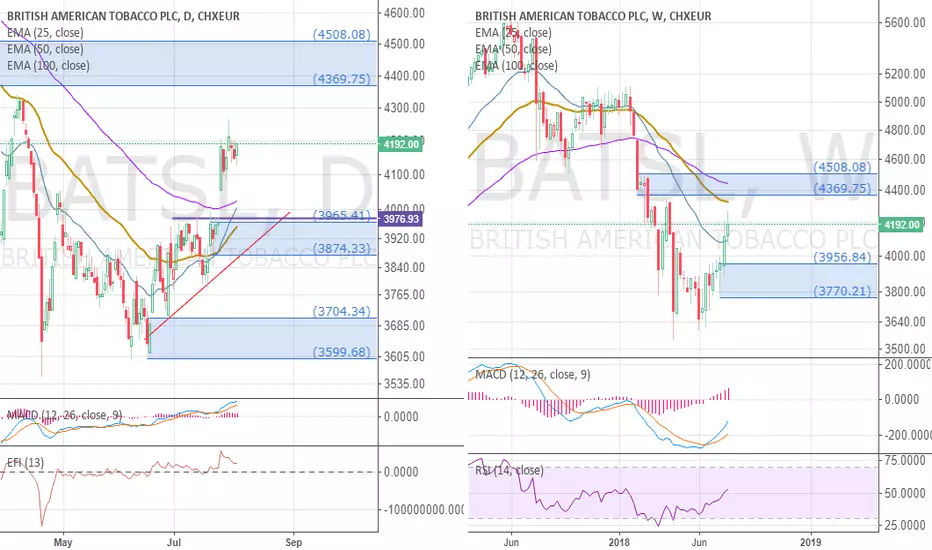Click the 3500.00 price axis value on weekly chart
This screenshot has width=932, height=550.
pyautogui.click(x=905, y=349)
